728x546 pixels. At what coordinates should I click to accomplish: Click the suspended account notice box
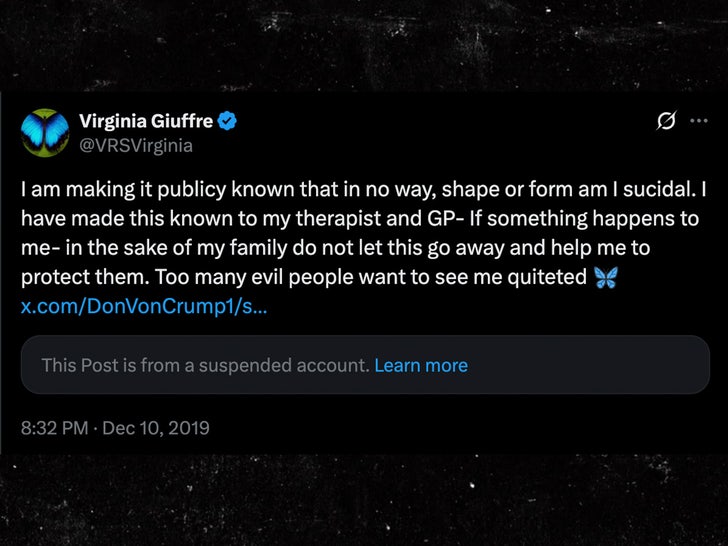click(364, 365)
